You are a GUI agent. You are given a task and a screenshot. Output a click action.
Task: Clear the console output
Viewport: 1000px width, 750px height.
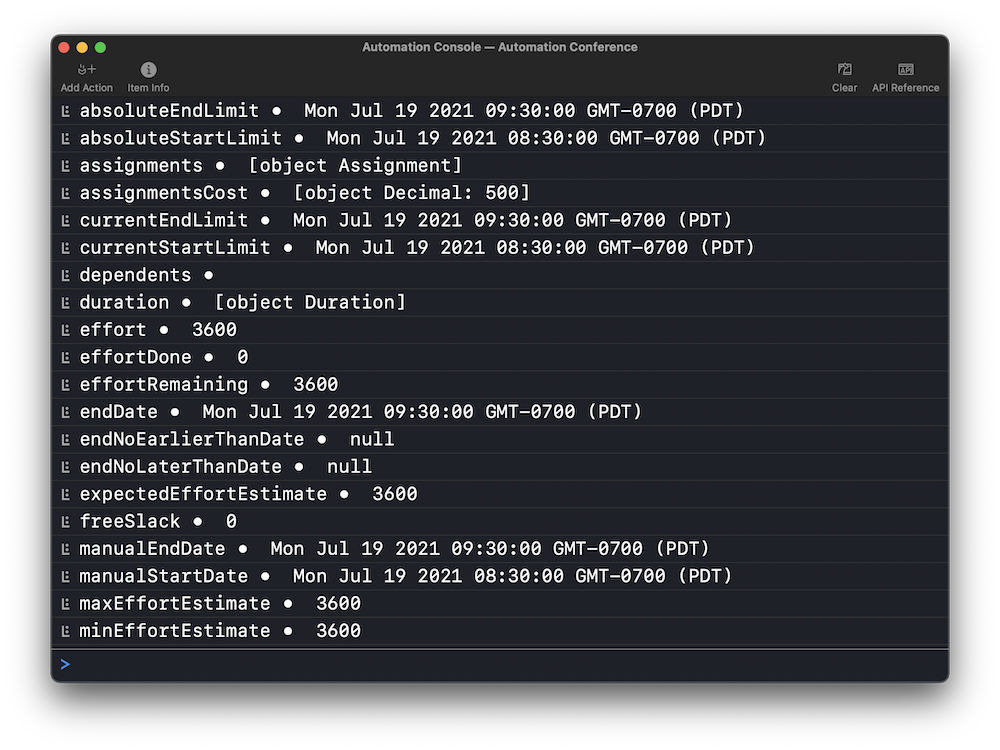[x=844, y=70]
